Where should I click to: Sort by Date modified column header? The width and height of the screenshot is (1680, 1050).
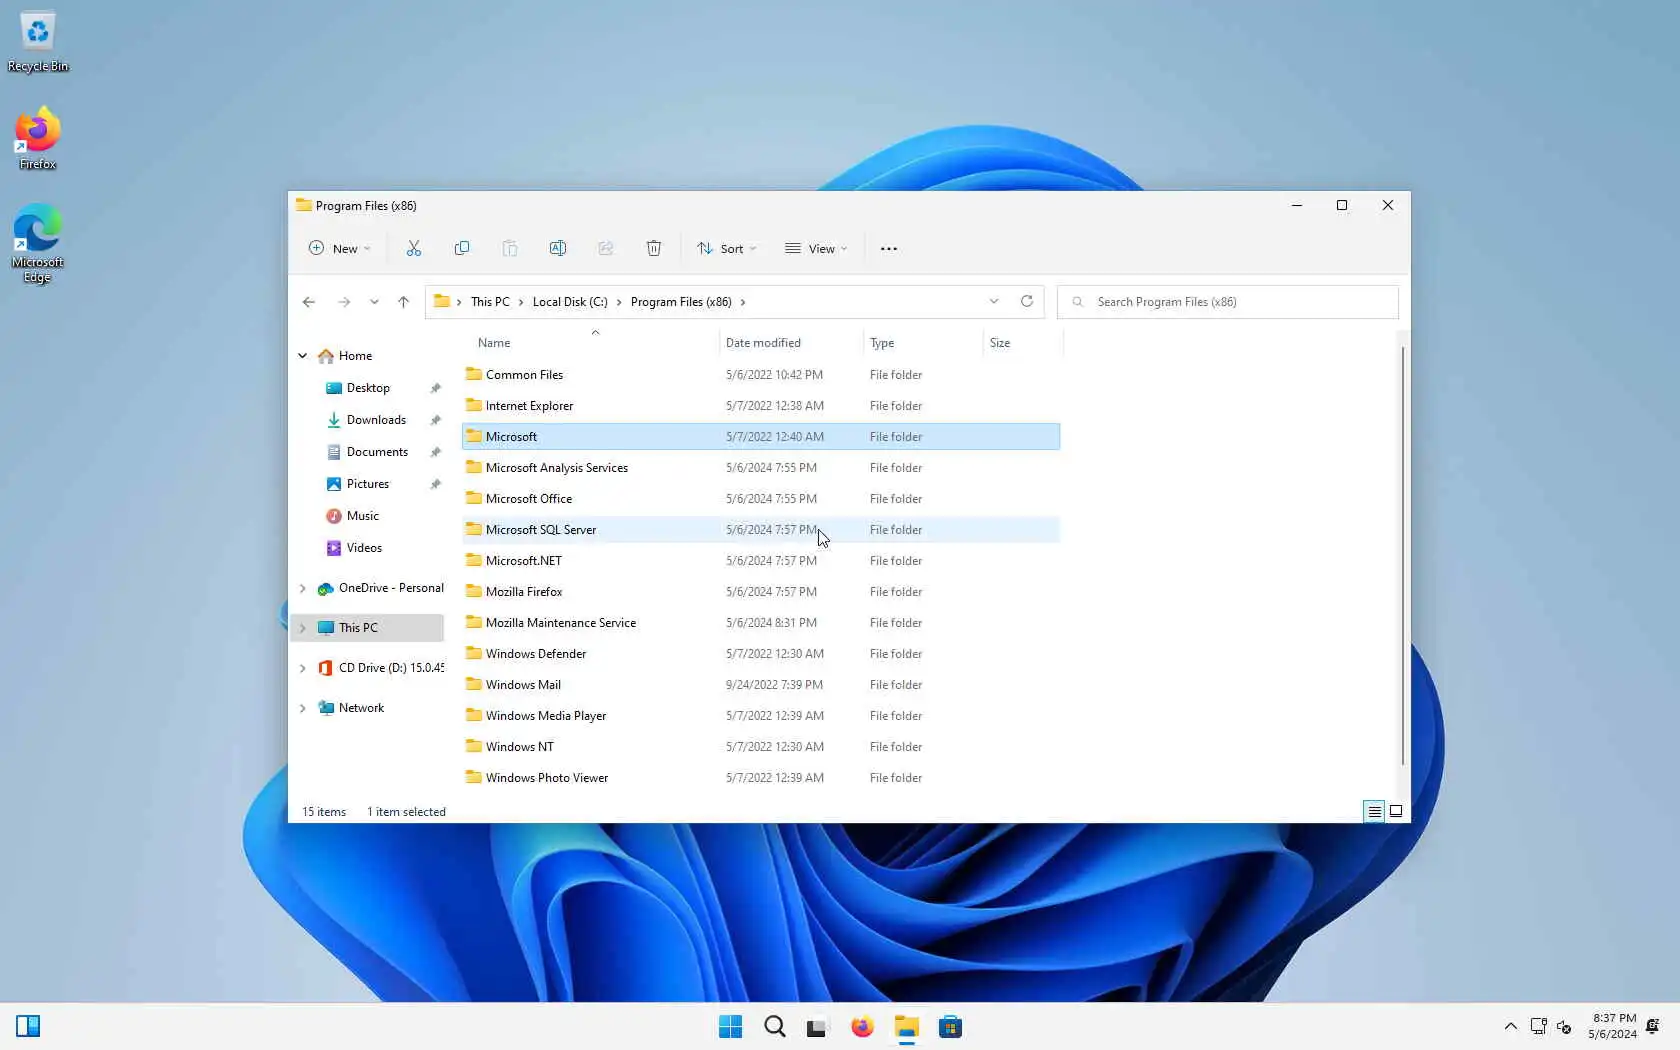pos(790,343)
